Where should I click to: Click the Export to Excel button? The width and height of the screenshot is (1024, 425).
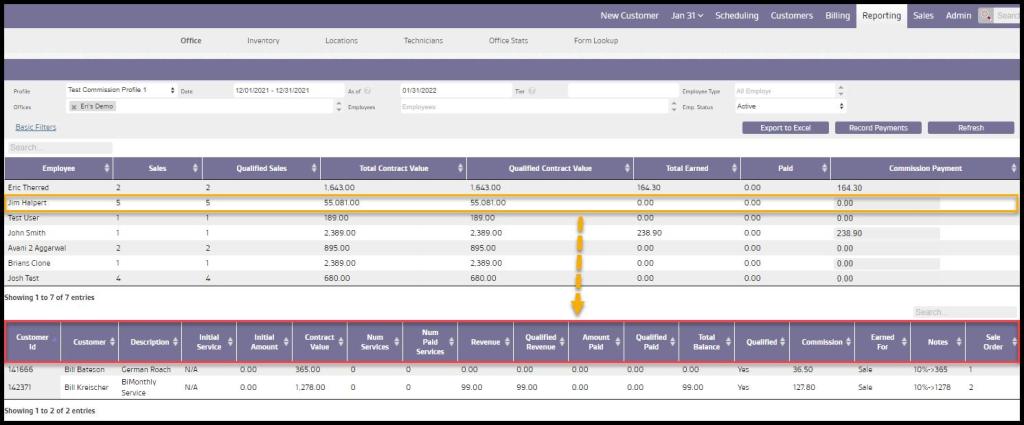point(785,128)
